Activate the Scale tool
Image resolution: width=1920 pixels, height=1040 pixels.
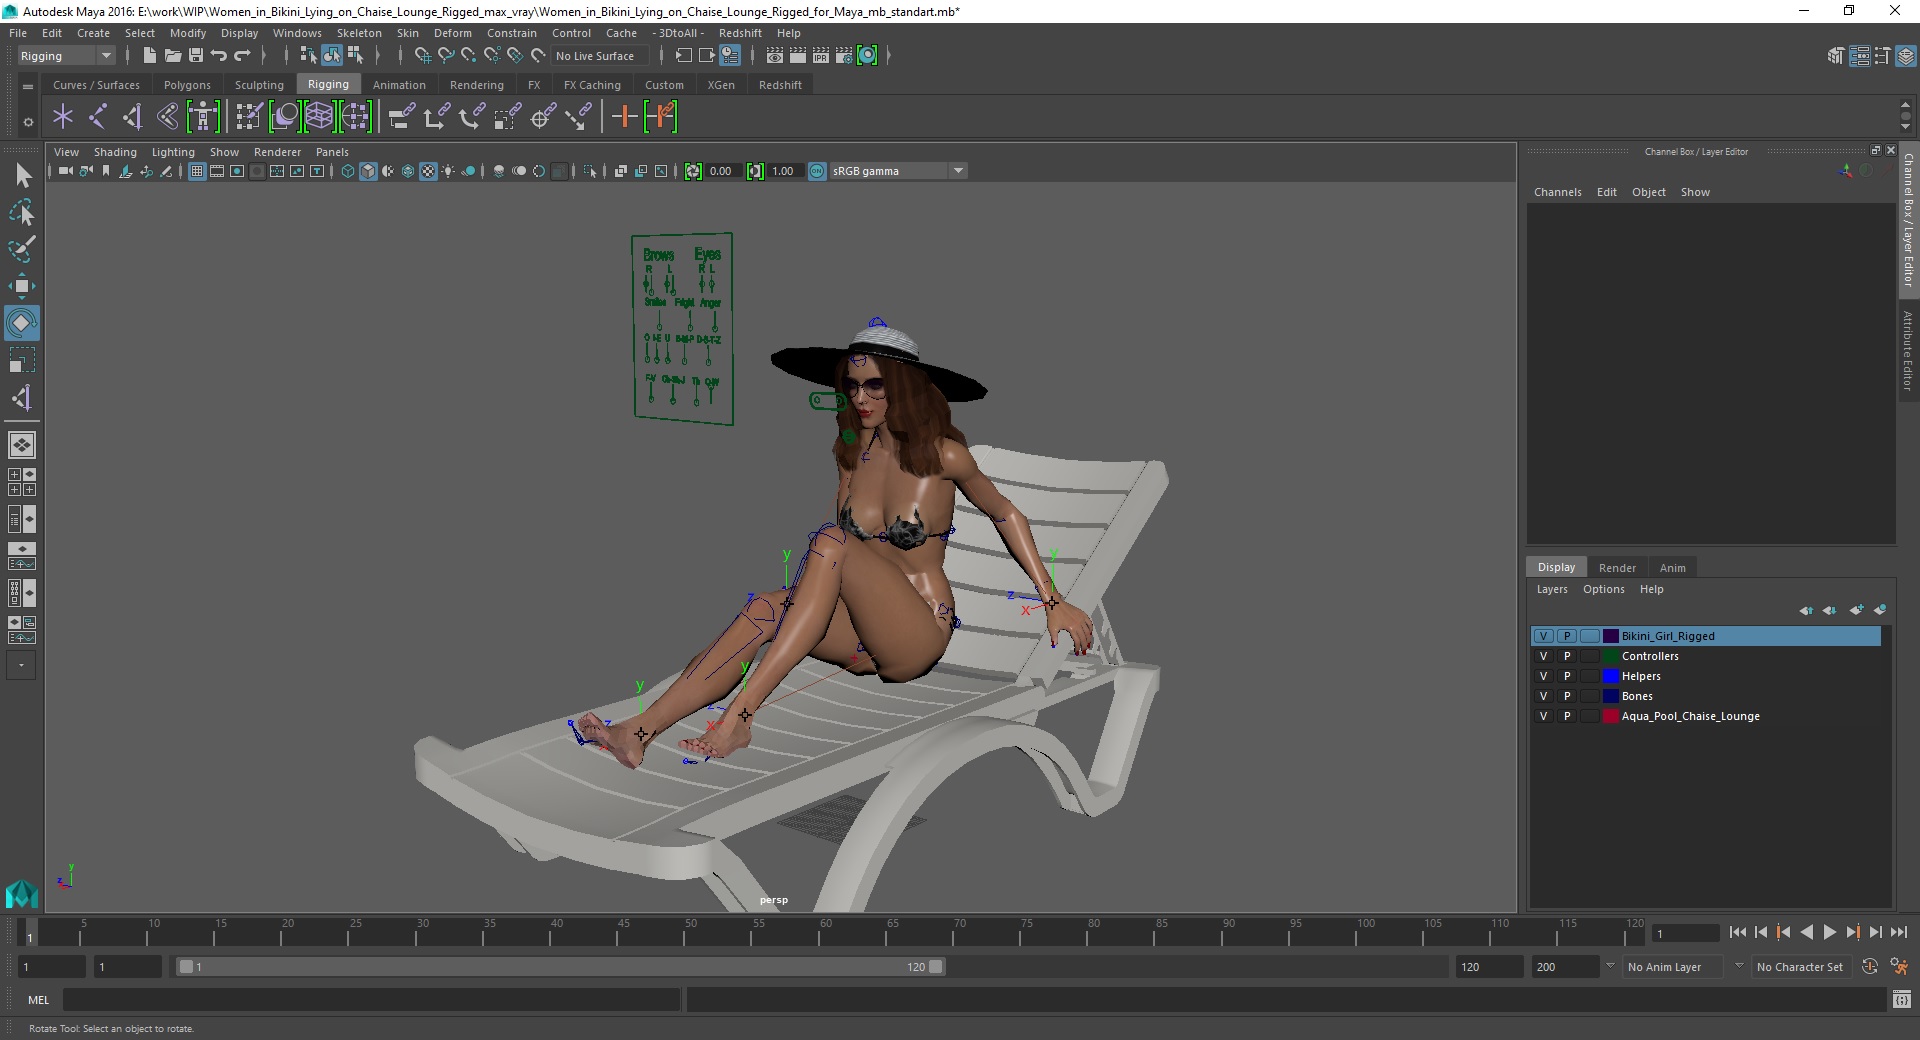click(22, 361)
